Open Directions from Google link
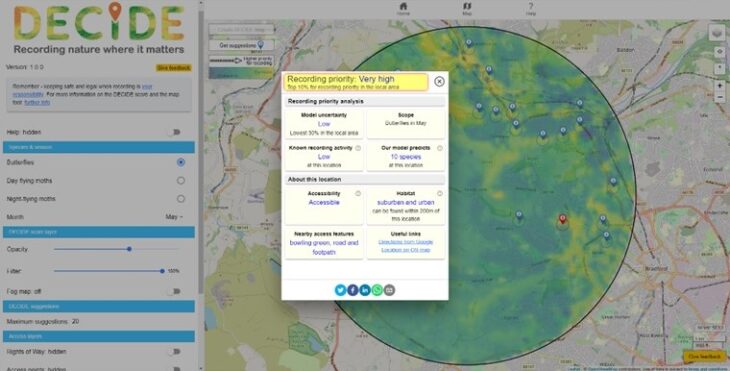 pyautogui.click(x=406, y=242)
